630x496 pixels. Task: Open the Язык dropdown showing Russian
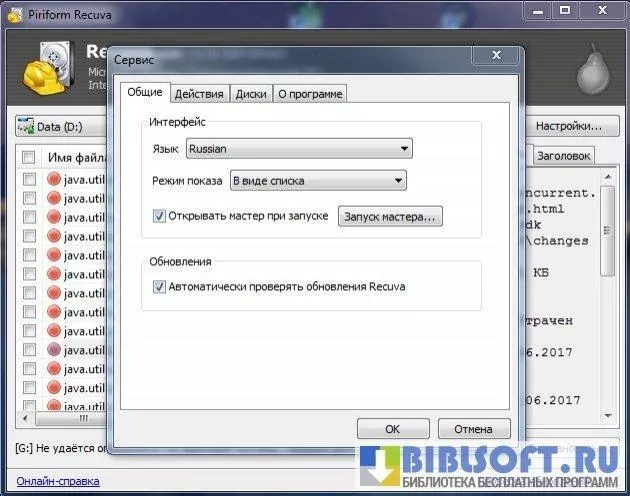tap(300, 149)
